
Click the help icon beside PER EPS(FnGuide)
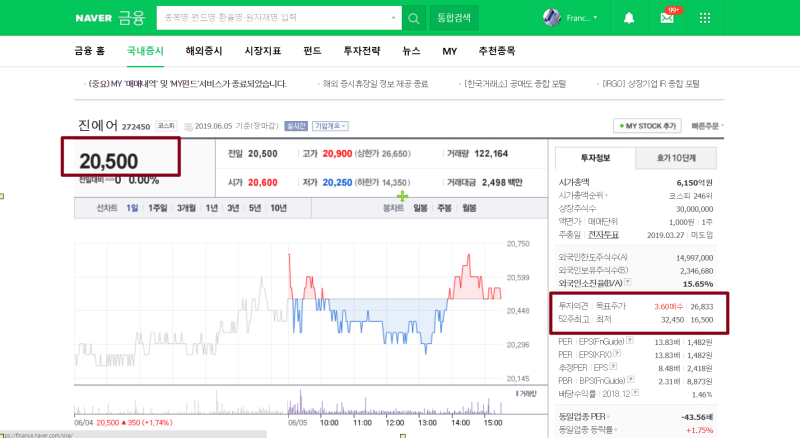630,340
